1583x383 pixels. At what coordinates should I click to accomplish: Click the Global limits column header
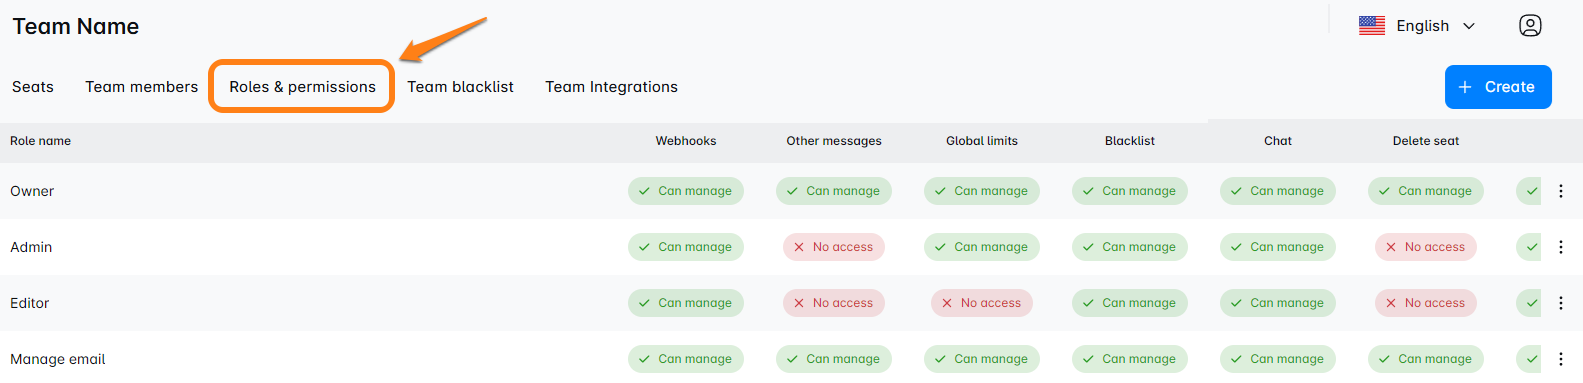(982, 141)
